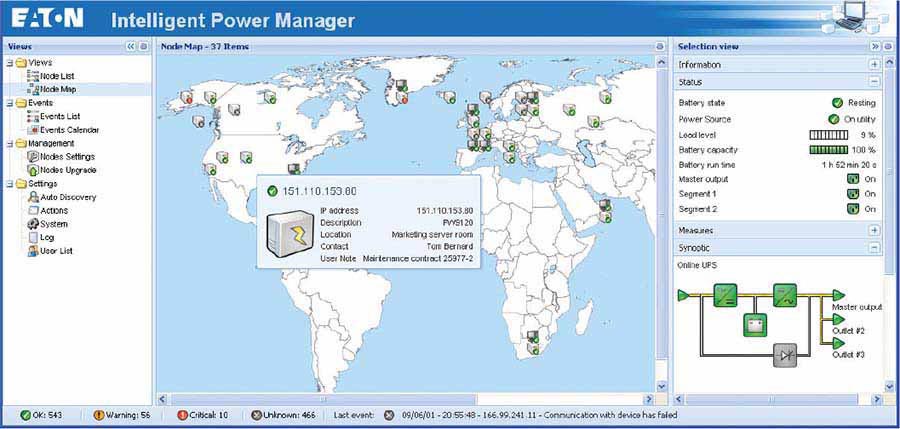
Task: Collapse the Events tree folder
Action: 9,103
